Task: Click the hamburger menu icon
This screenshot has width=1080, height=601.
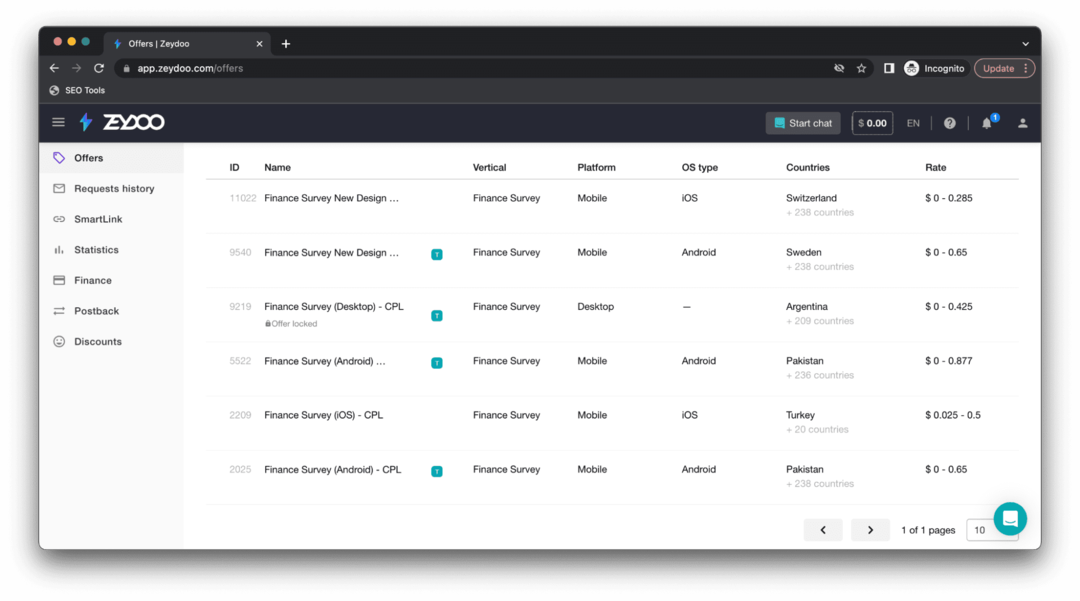Action: tap(58, 123)
